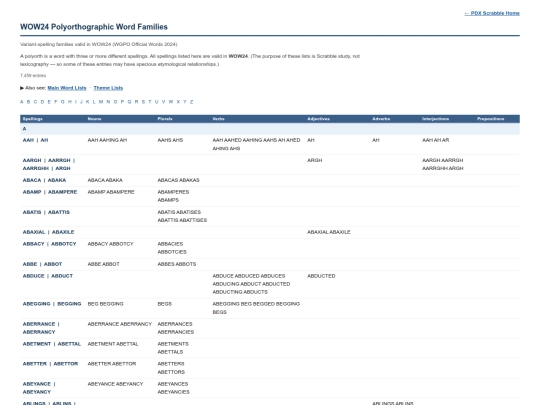Click 'AAH AH AR' in the Interjections column
The image size is (540, 405).
click(x=436, y=140)
